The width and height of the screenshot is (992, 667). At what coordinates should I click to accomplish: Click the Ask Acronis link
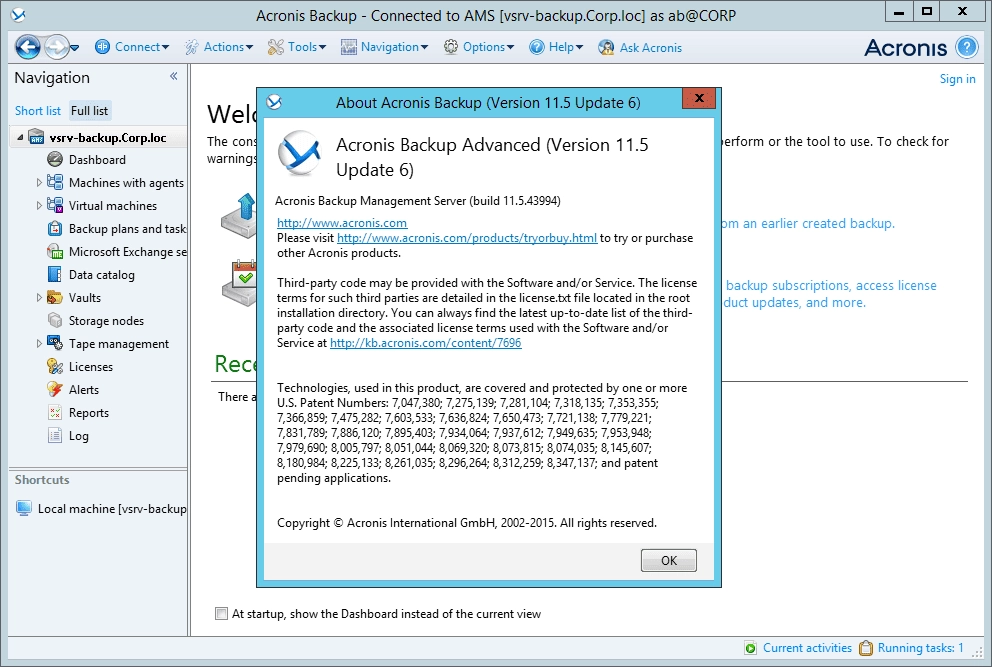pyautogui.click(x=650, y=47)
